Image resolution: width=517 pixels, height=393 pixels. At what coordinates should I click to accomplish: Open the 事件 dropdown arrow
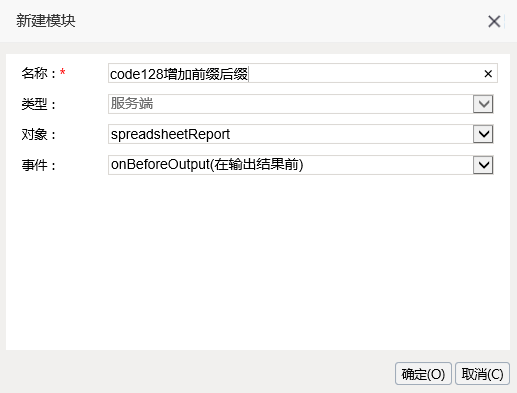pos(483,165)
